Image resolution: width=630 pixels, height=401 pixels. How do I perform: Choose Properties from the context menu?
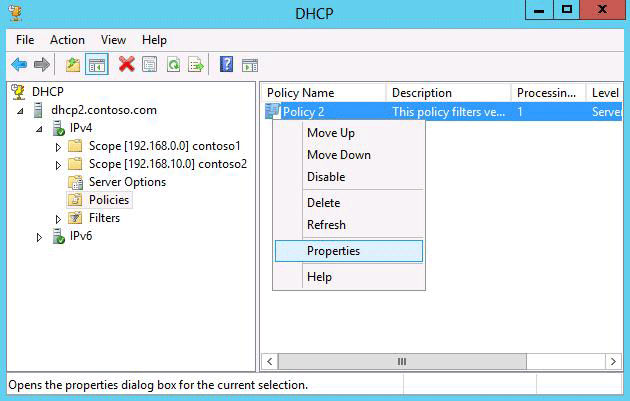(x=333, y=251)
